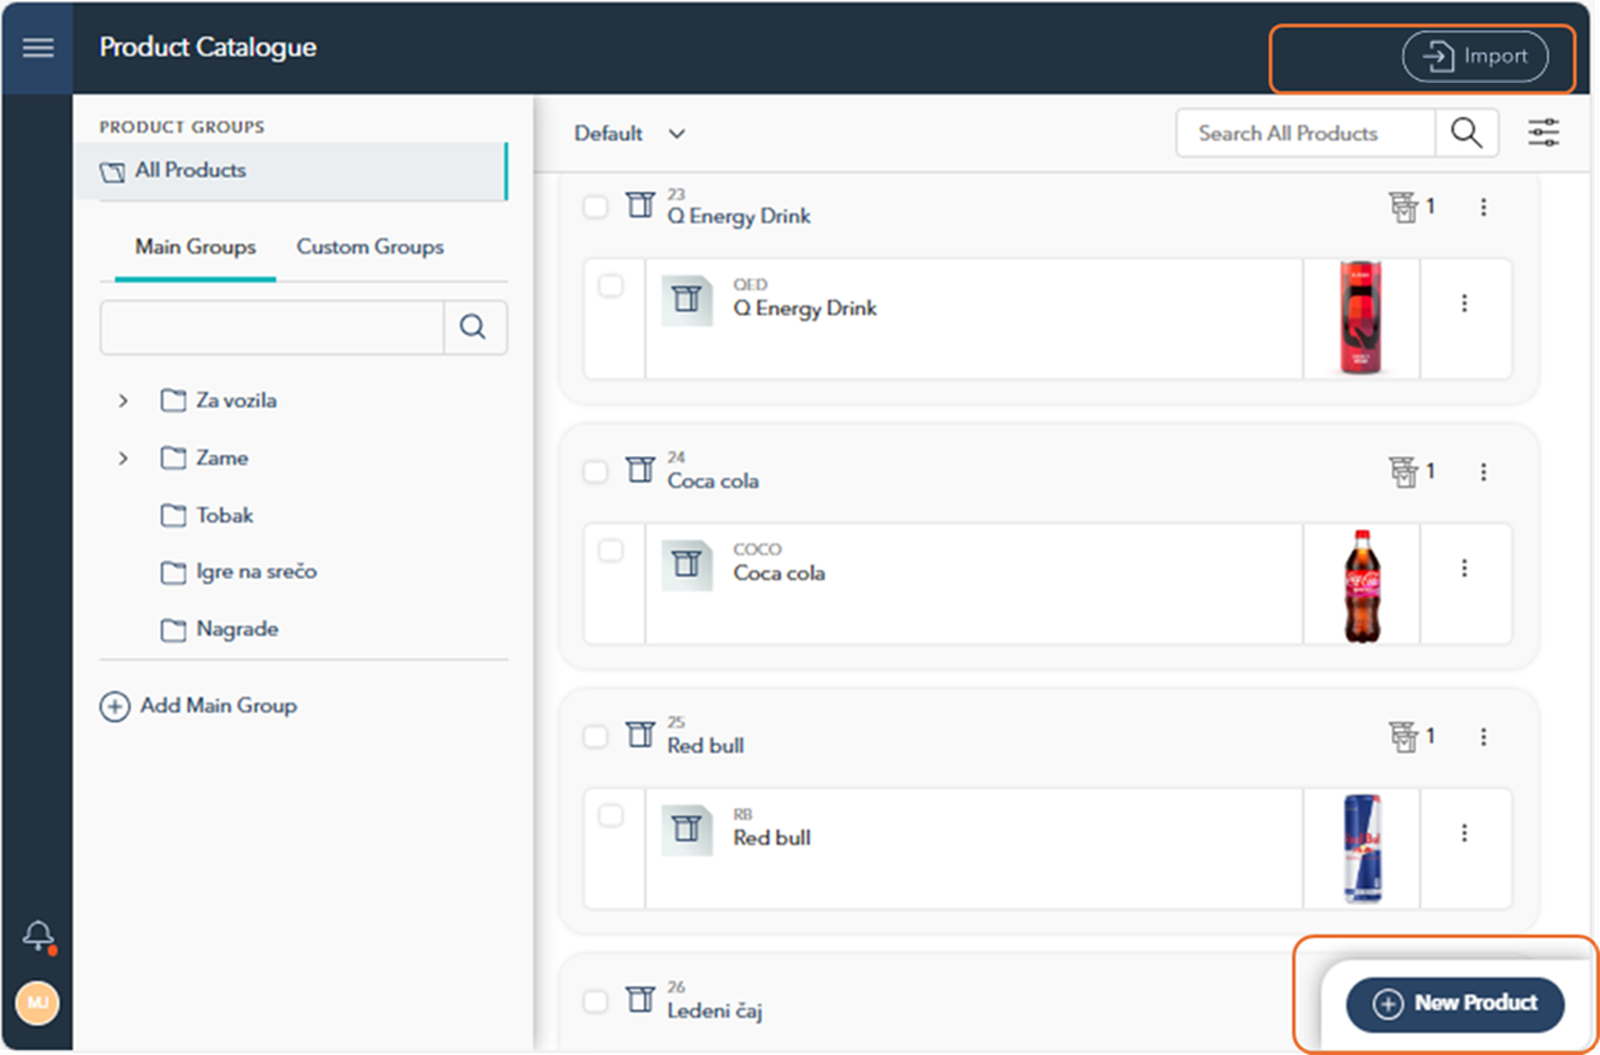Select the Nagrade folder
This screenshot has width=1600, height=1055.
220,630
